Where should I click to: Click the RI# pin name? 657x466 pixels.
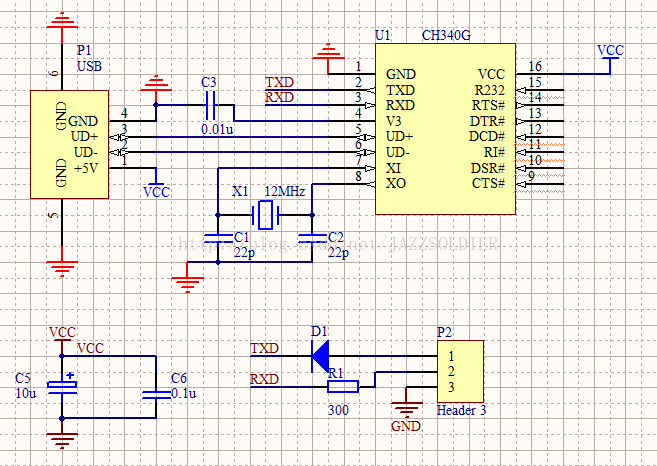tap(494, 152)
